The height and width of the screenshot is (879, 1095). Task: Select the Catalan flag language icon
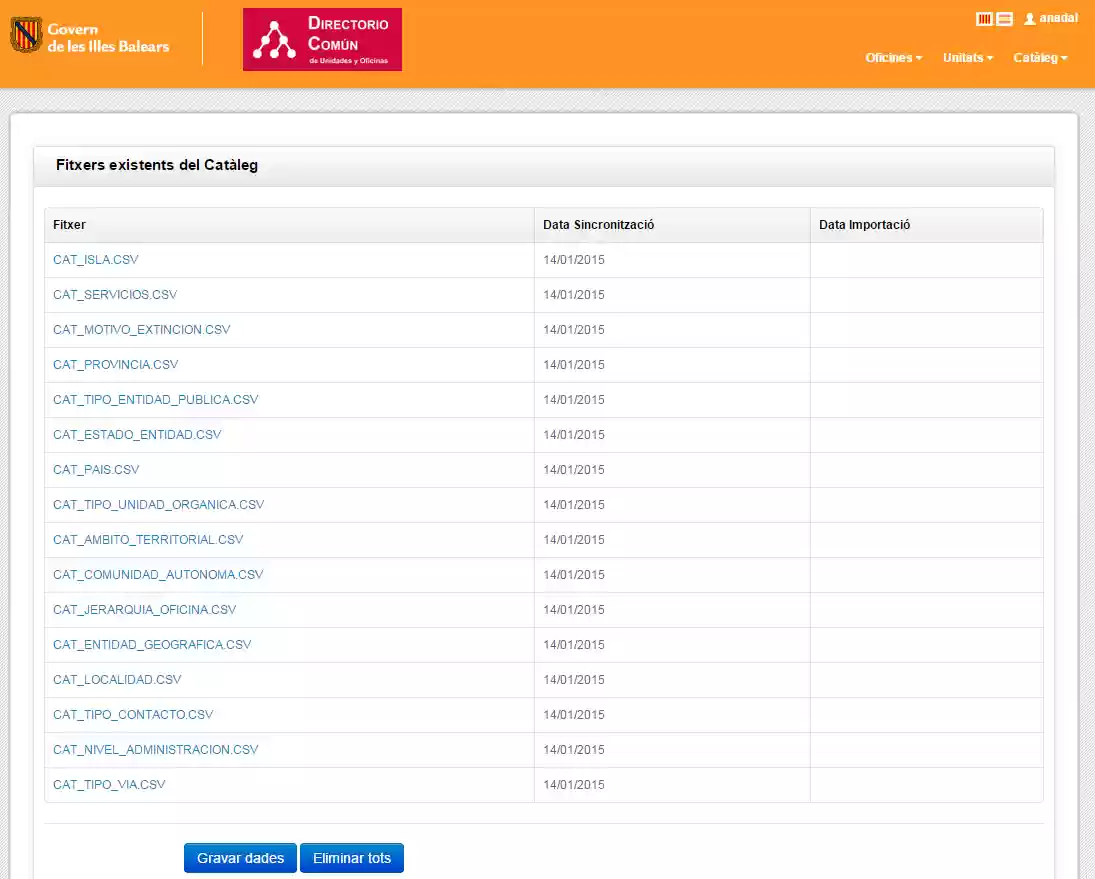[x=984, y=18]
